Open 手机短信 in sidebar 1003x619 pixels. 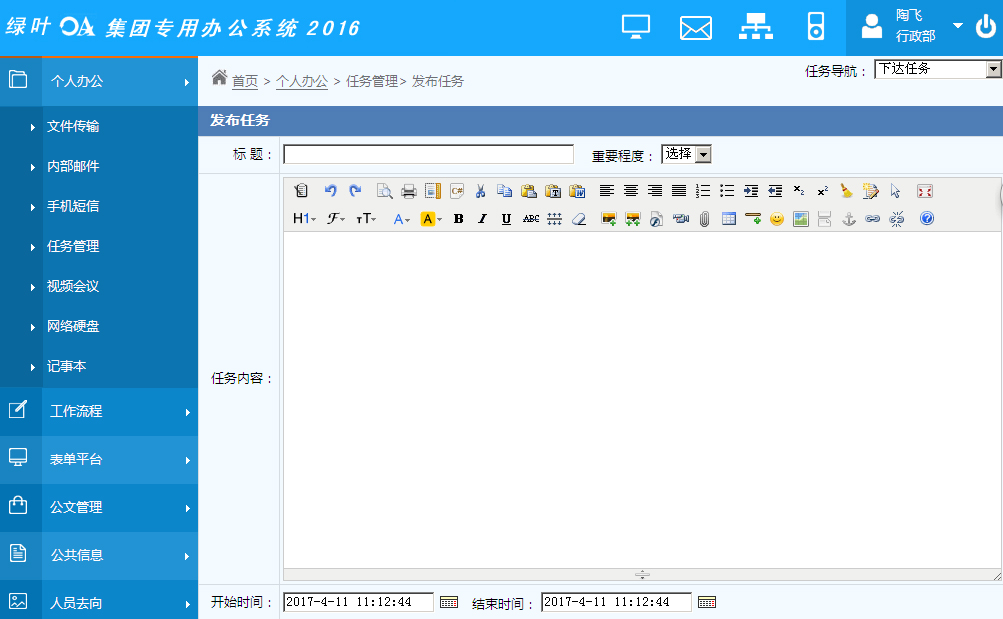point(73,207)
